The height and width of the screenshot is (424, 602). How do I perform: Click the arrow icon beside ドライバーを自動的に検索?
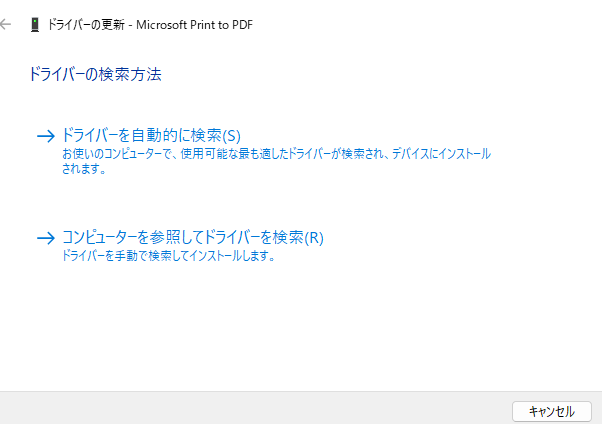click(x=44, y=136)
